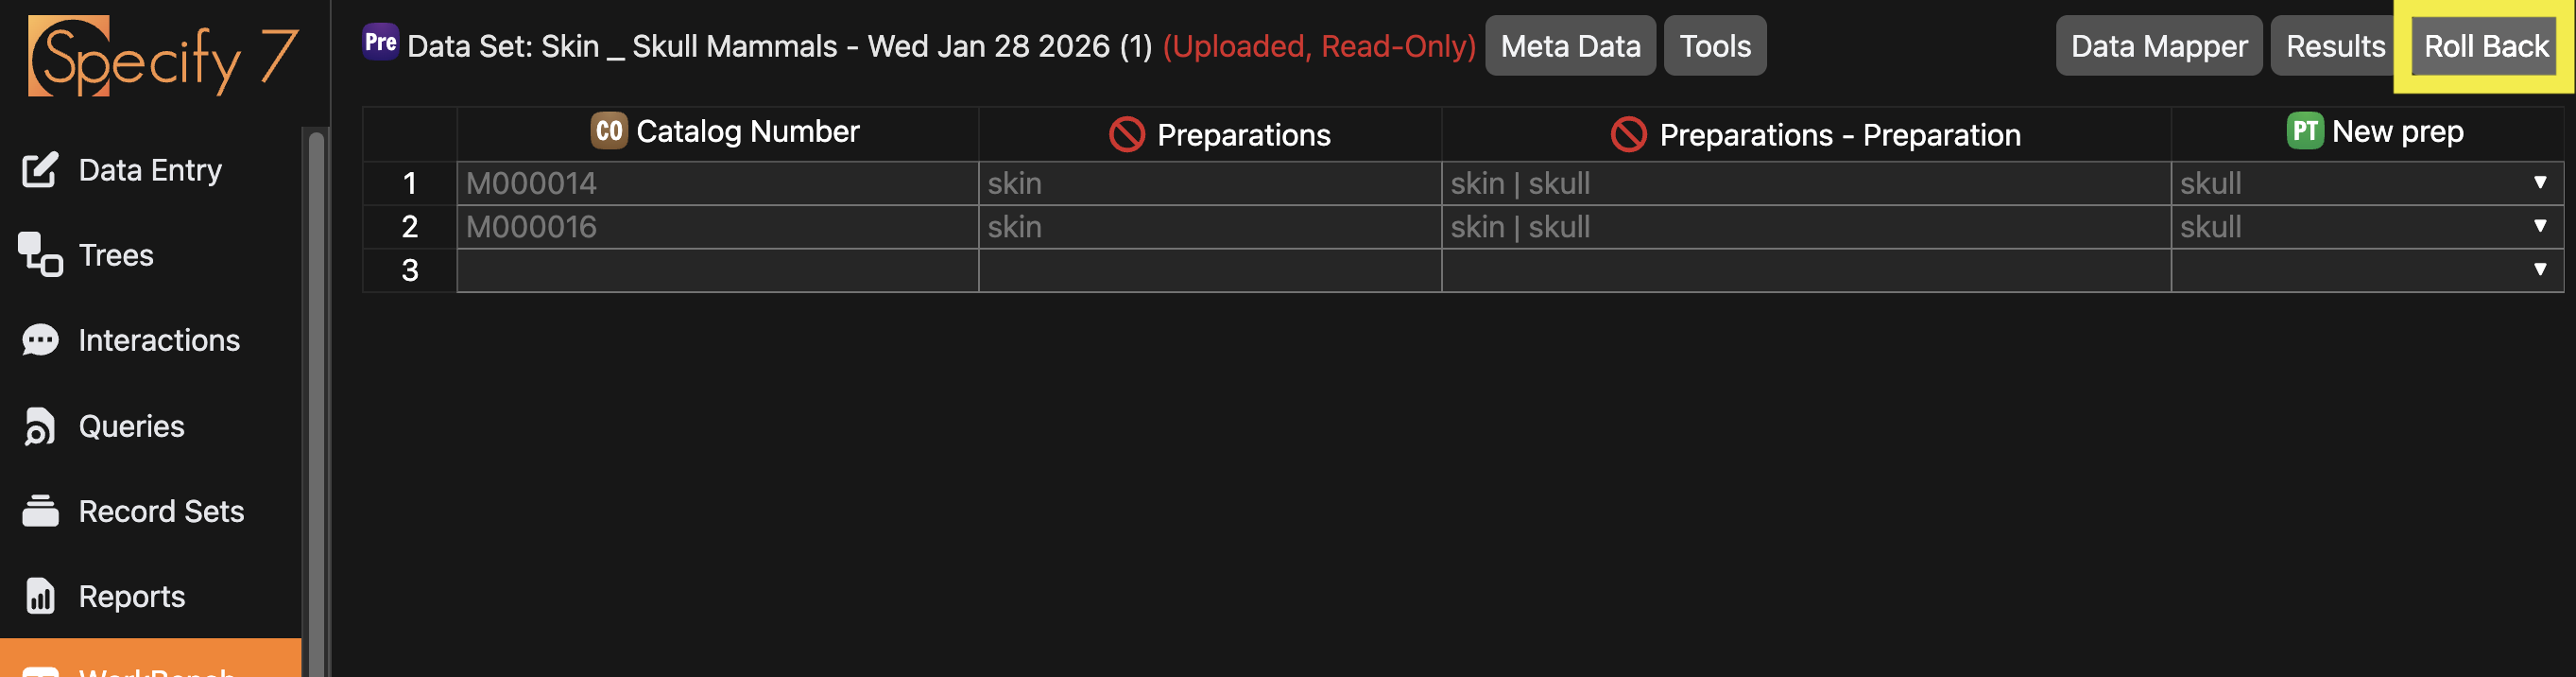Open the Data Mapper
Viewport: 2576px width, 677px height.
2158,46
